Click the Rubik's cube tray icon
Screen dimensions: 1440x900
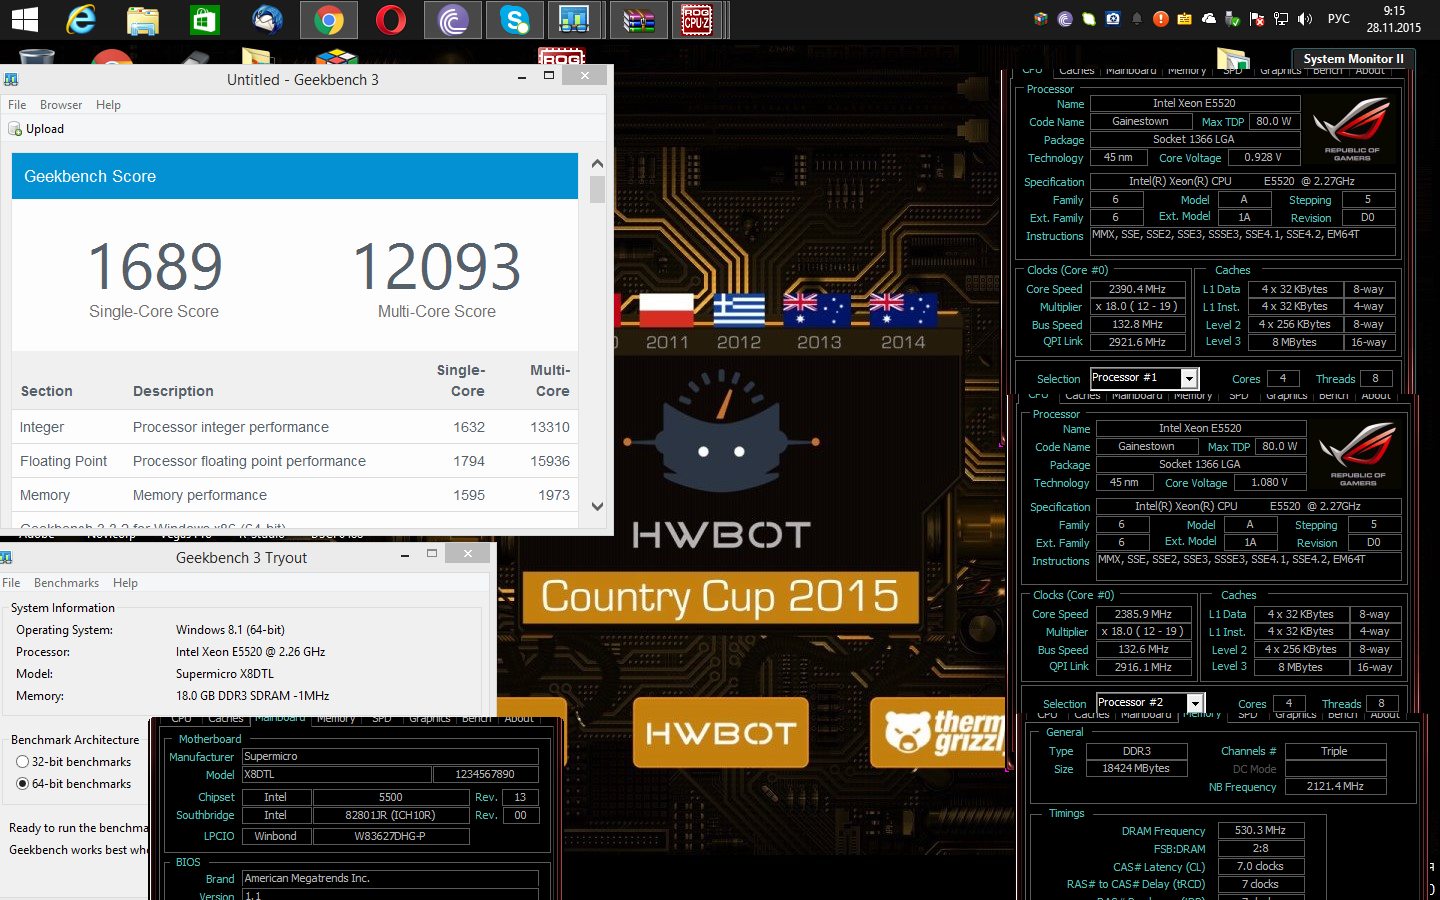pyautogui.click(x=1041, y=19)
